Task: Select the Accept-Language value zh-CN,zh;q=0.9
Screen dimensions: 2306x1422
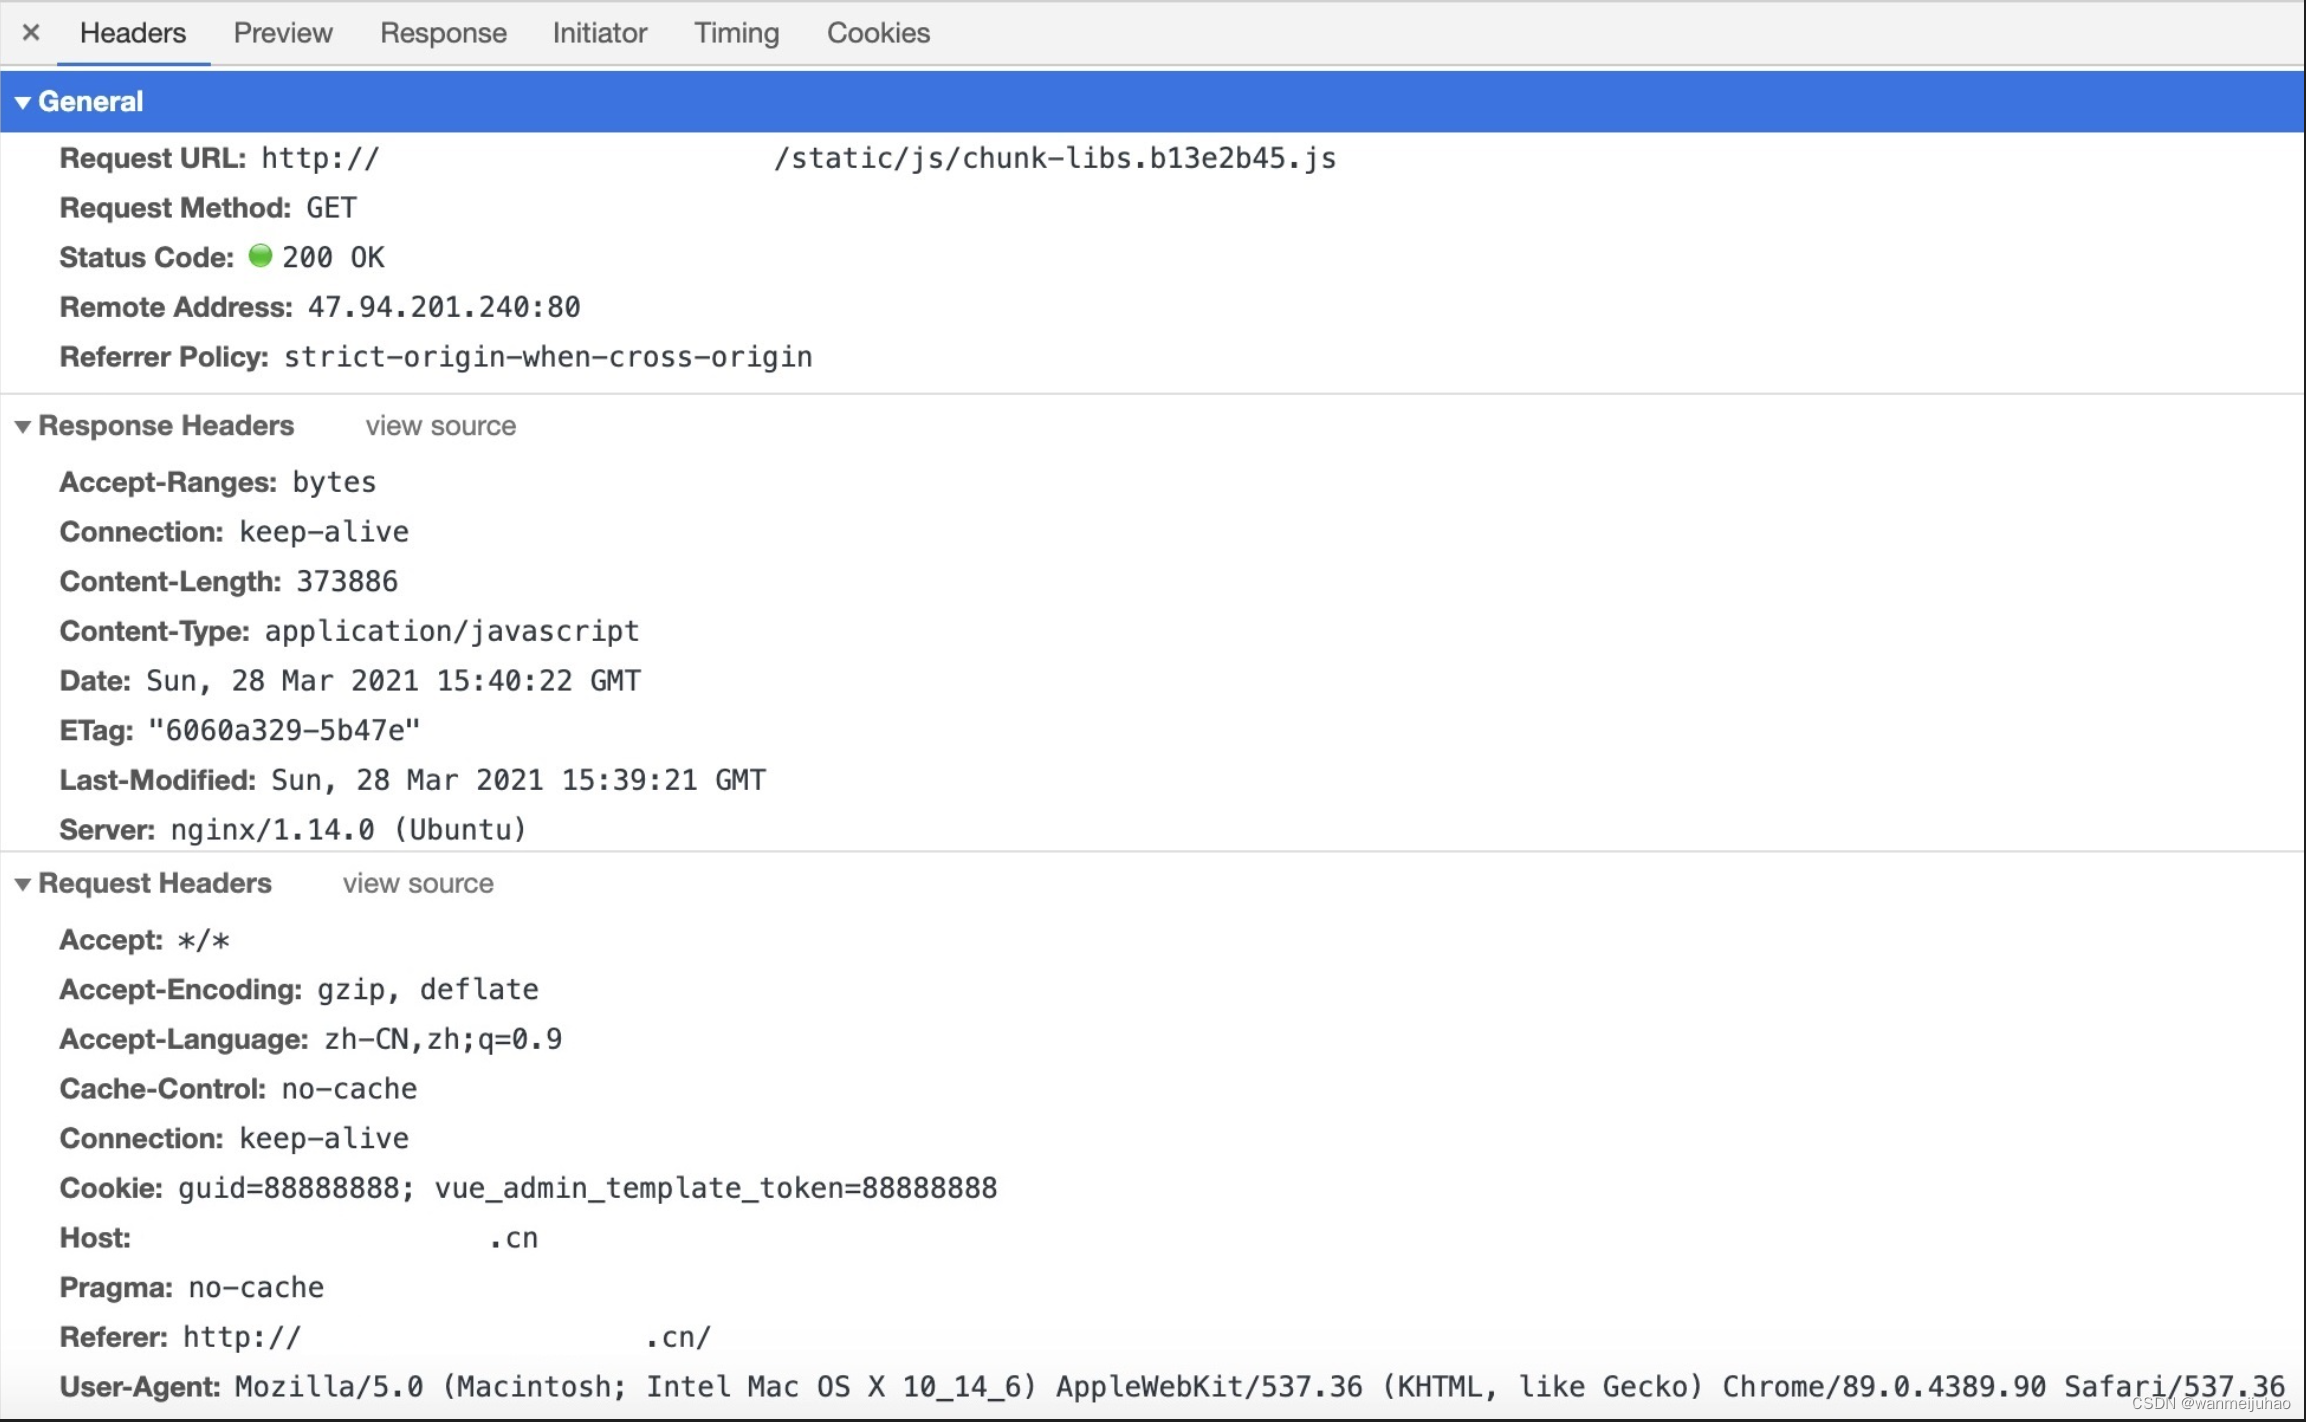Action: 443,1040
